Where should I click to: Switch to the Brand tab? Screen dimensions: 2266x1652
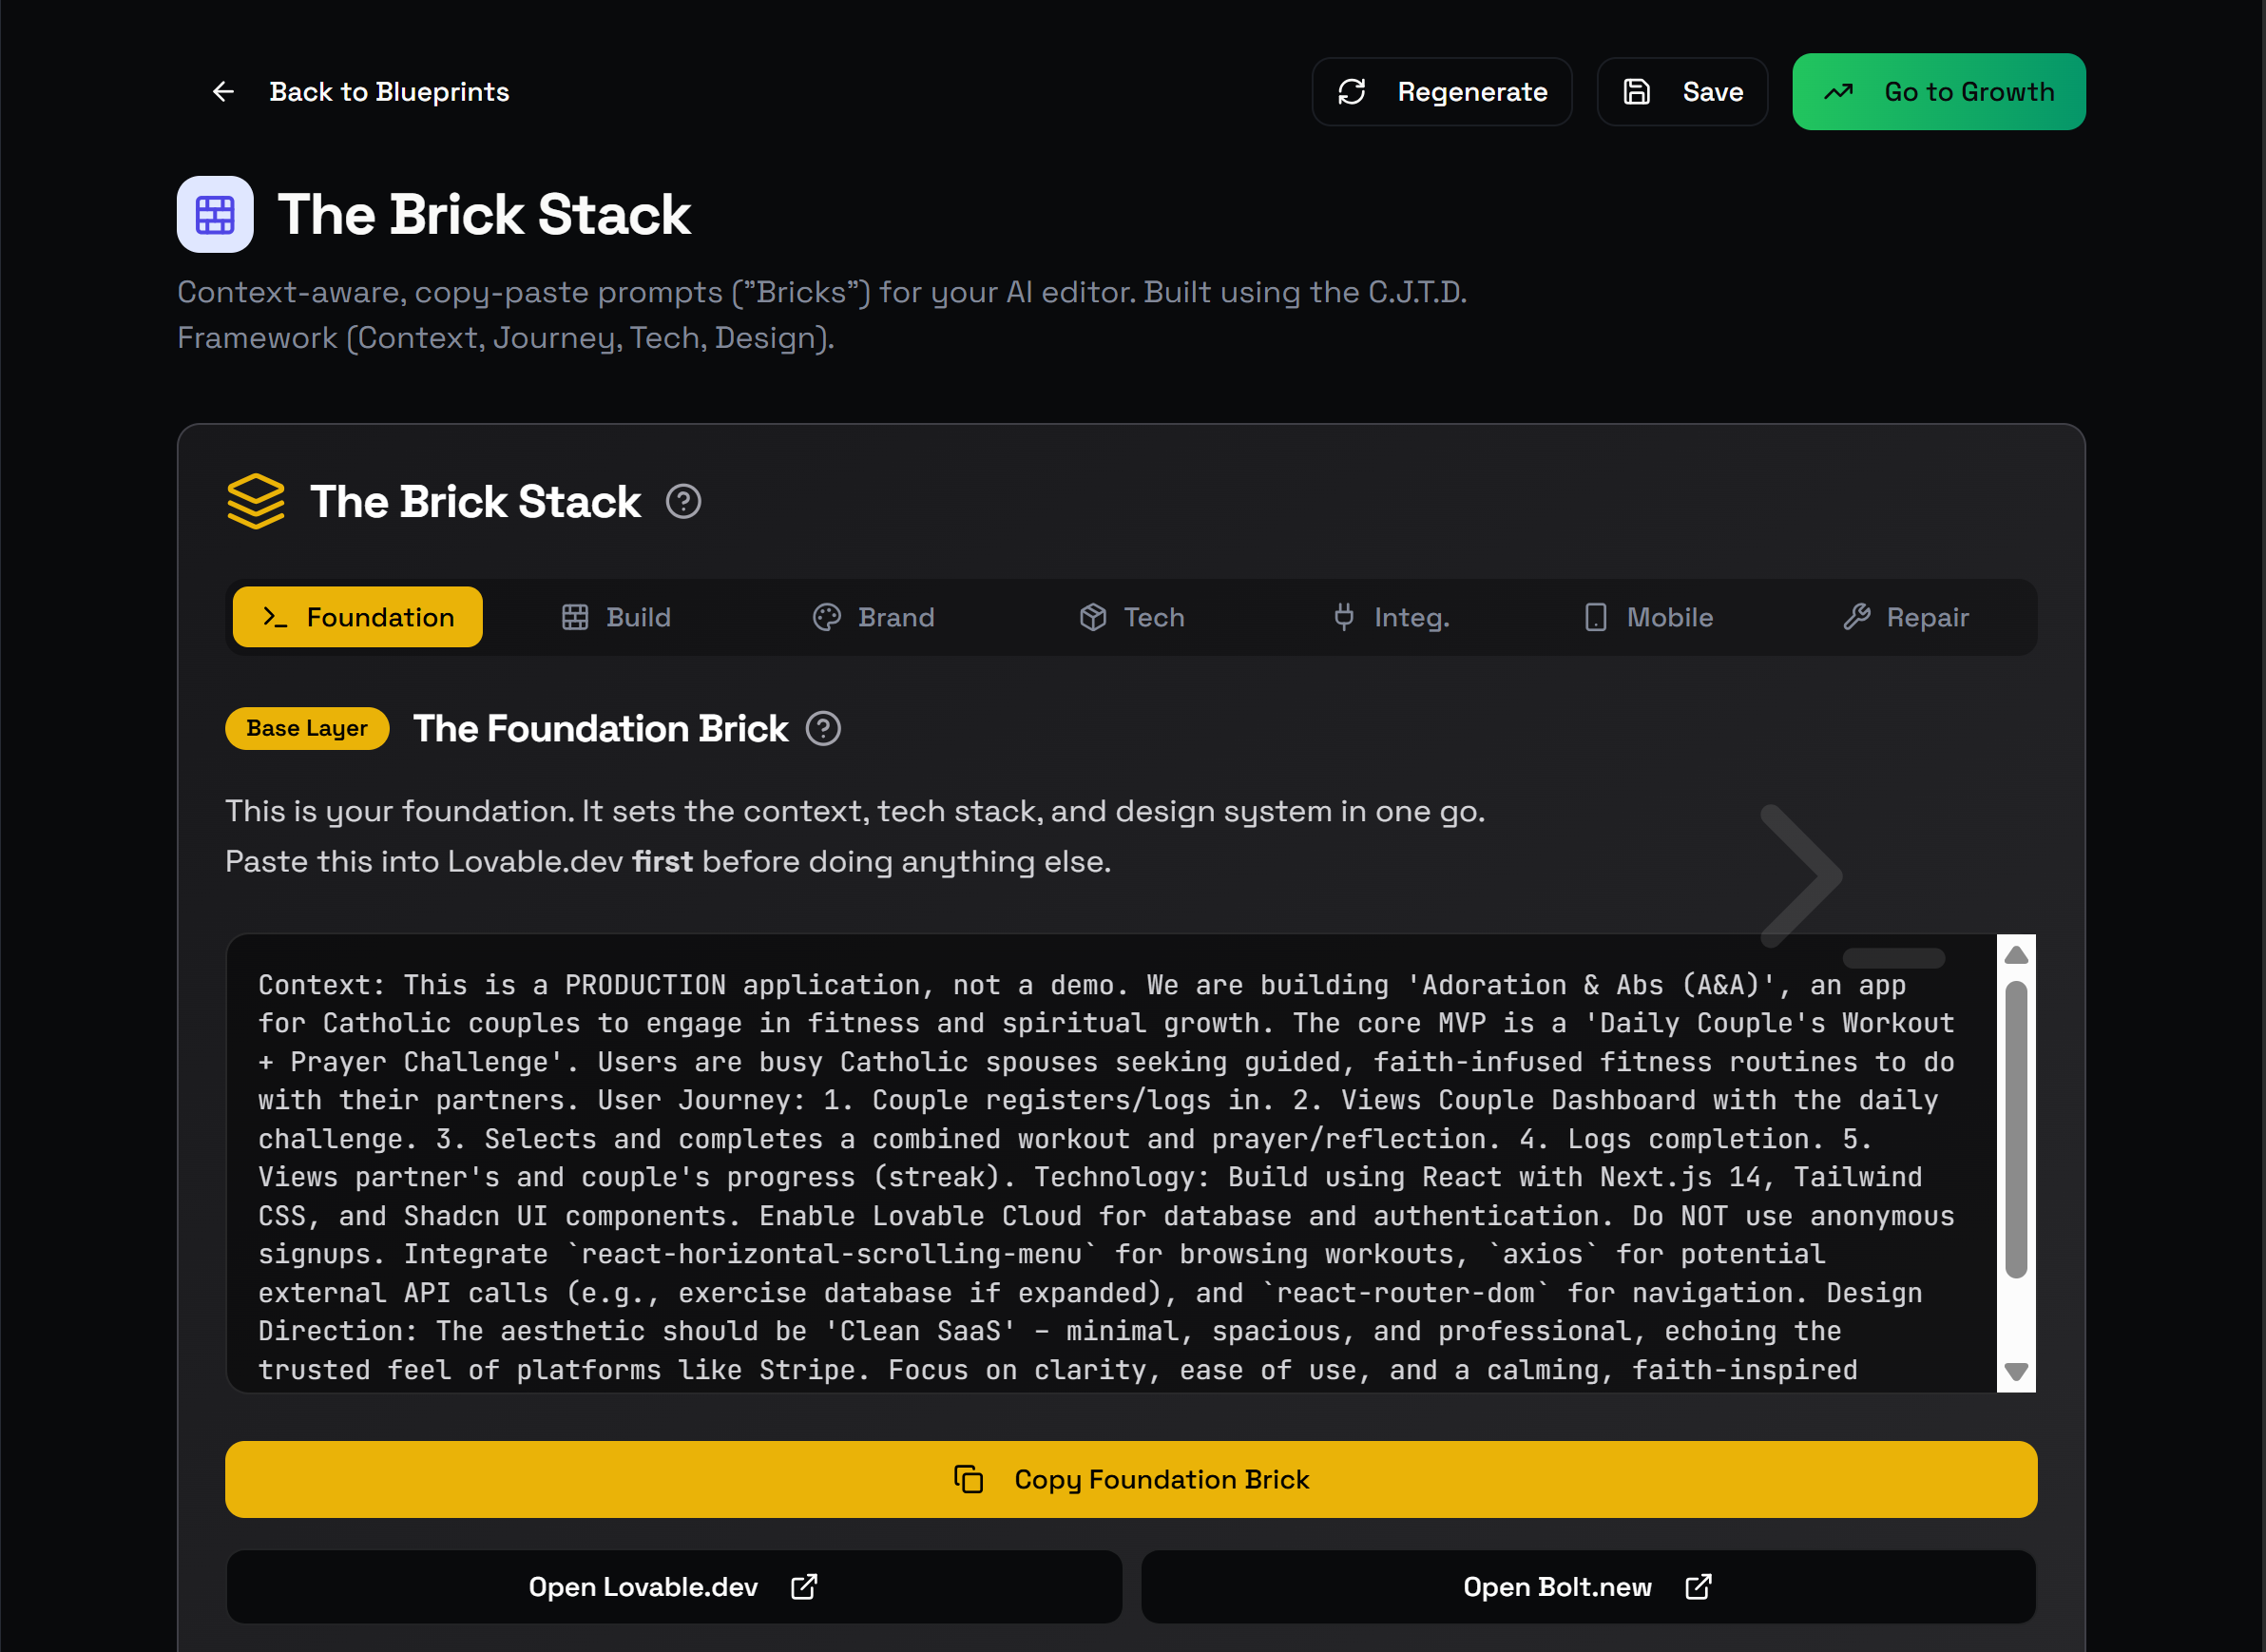(873, 617)
